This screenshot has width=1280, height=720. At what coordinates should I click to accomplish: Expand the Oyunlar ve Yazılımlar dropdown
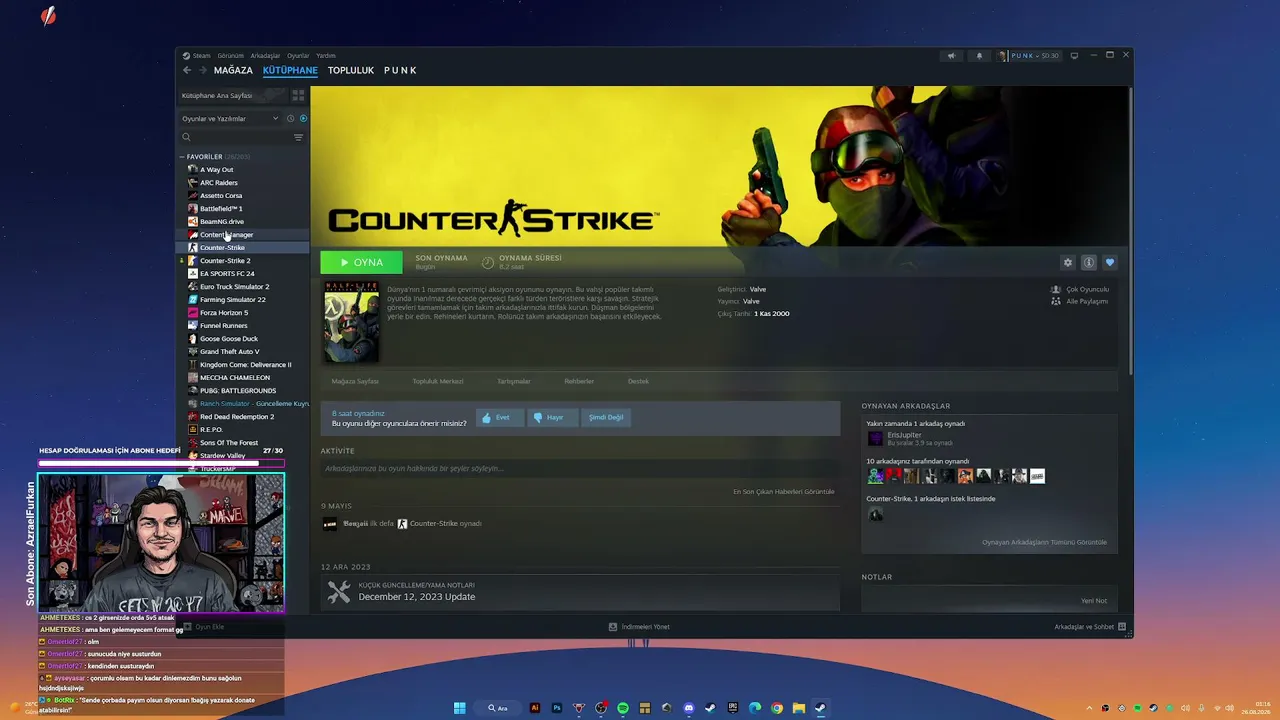pyautogui.click(x=230, y=119)
